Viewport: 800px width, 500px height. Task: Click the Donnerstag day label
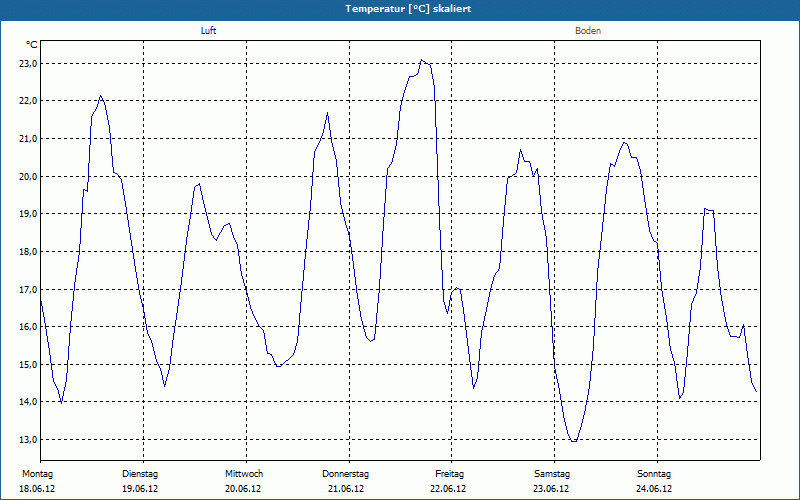coord(345,474)
